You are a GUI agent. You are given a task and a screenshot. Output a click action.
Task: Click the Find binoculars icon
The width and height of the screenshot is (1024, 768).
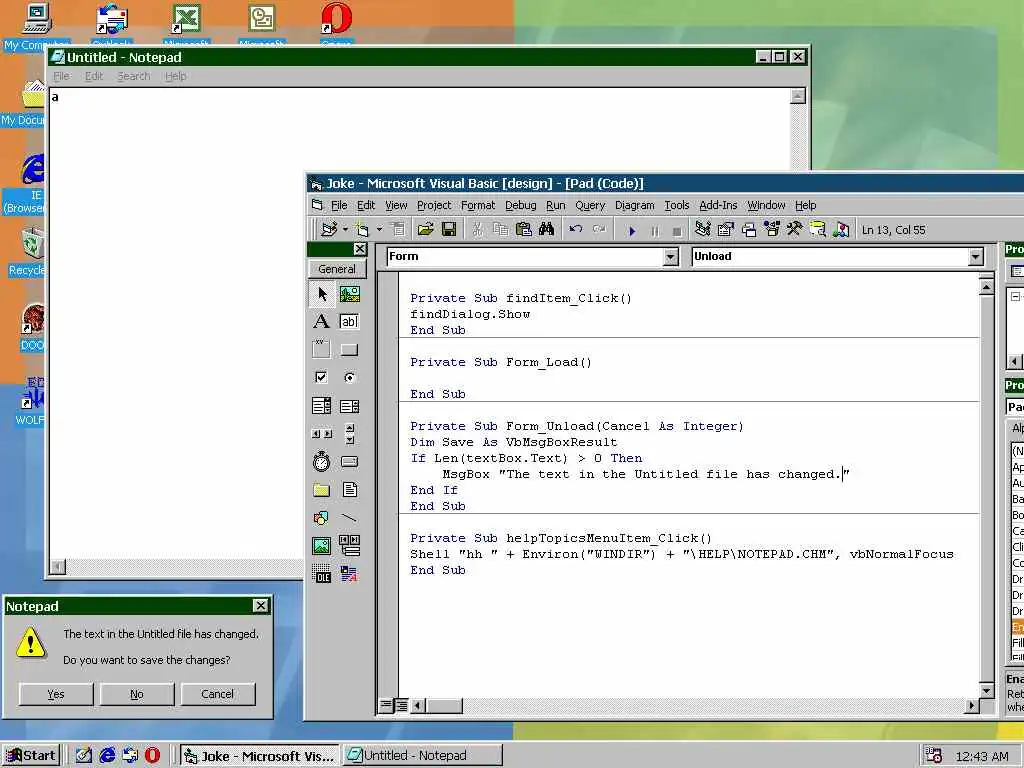click(547, 229)
